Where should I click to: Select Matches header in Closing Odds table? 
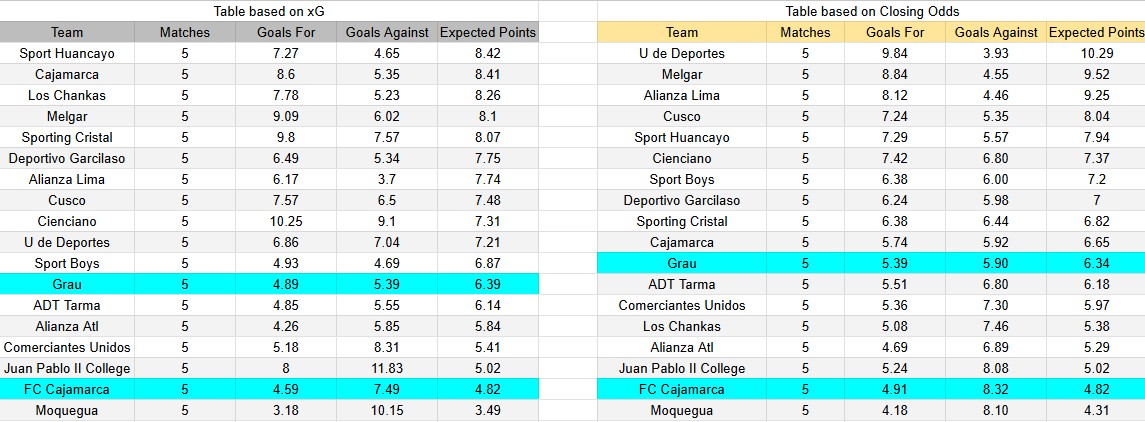point(805,32)
